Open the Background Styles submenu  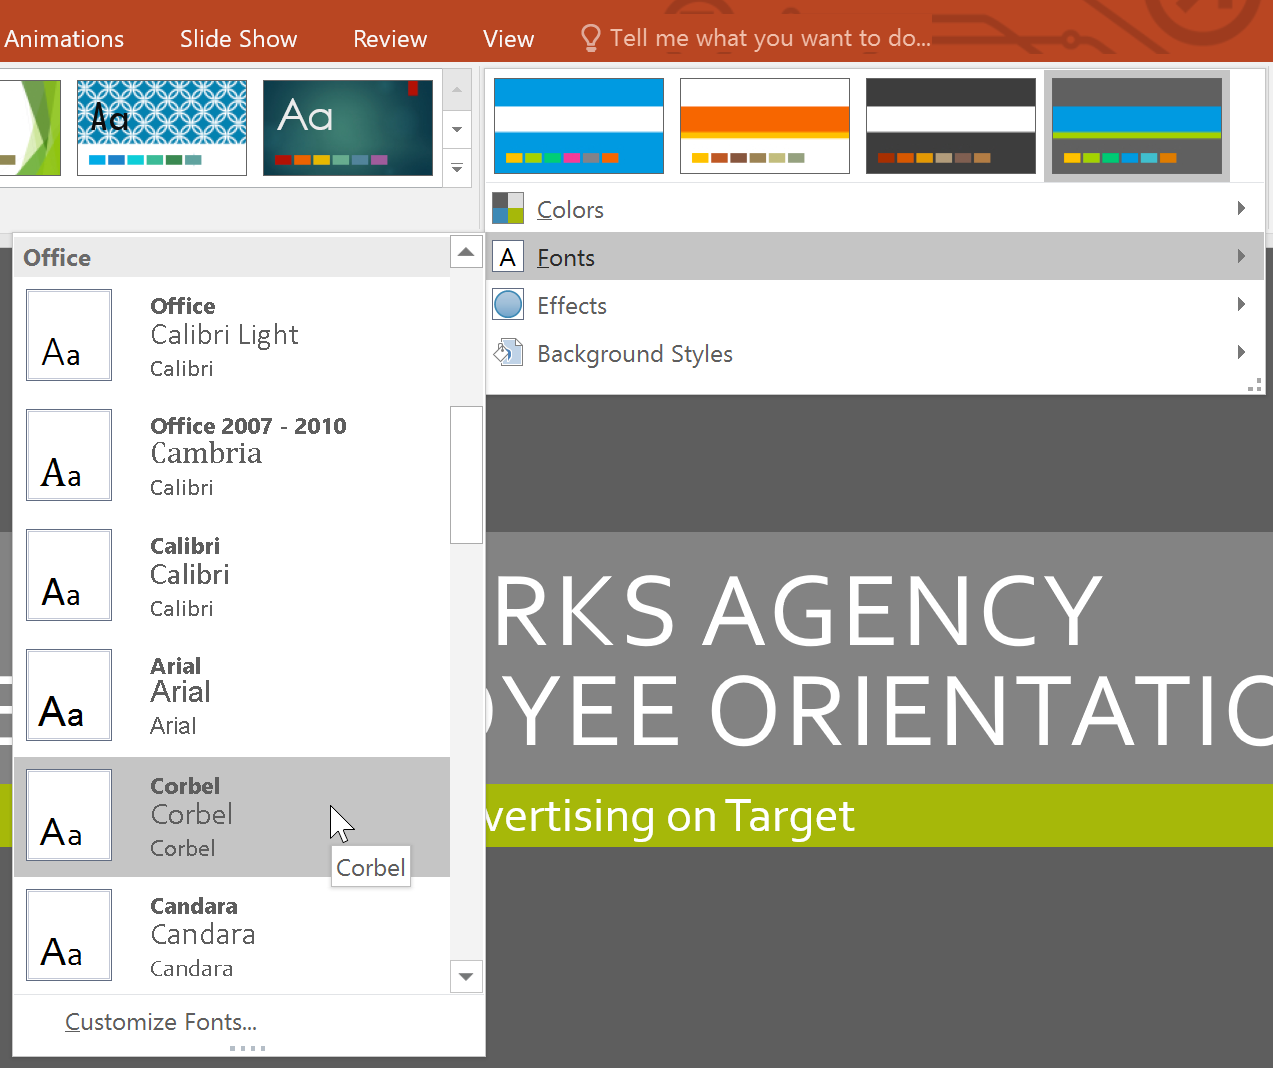[1241, 352]
